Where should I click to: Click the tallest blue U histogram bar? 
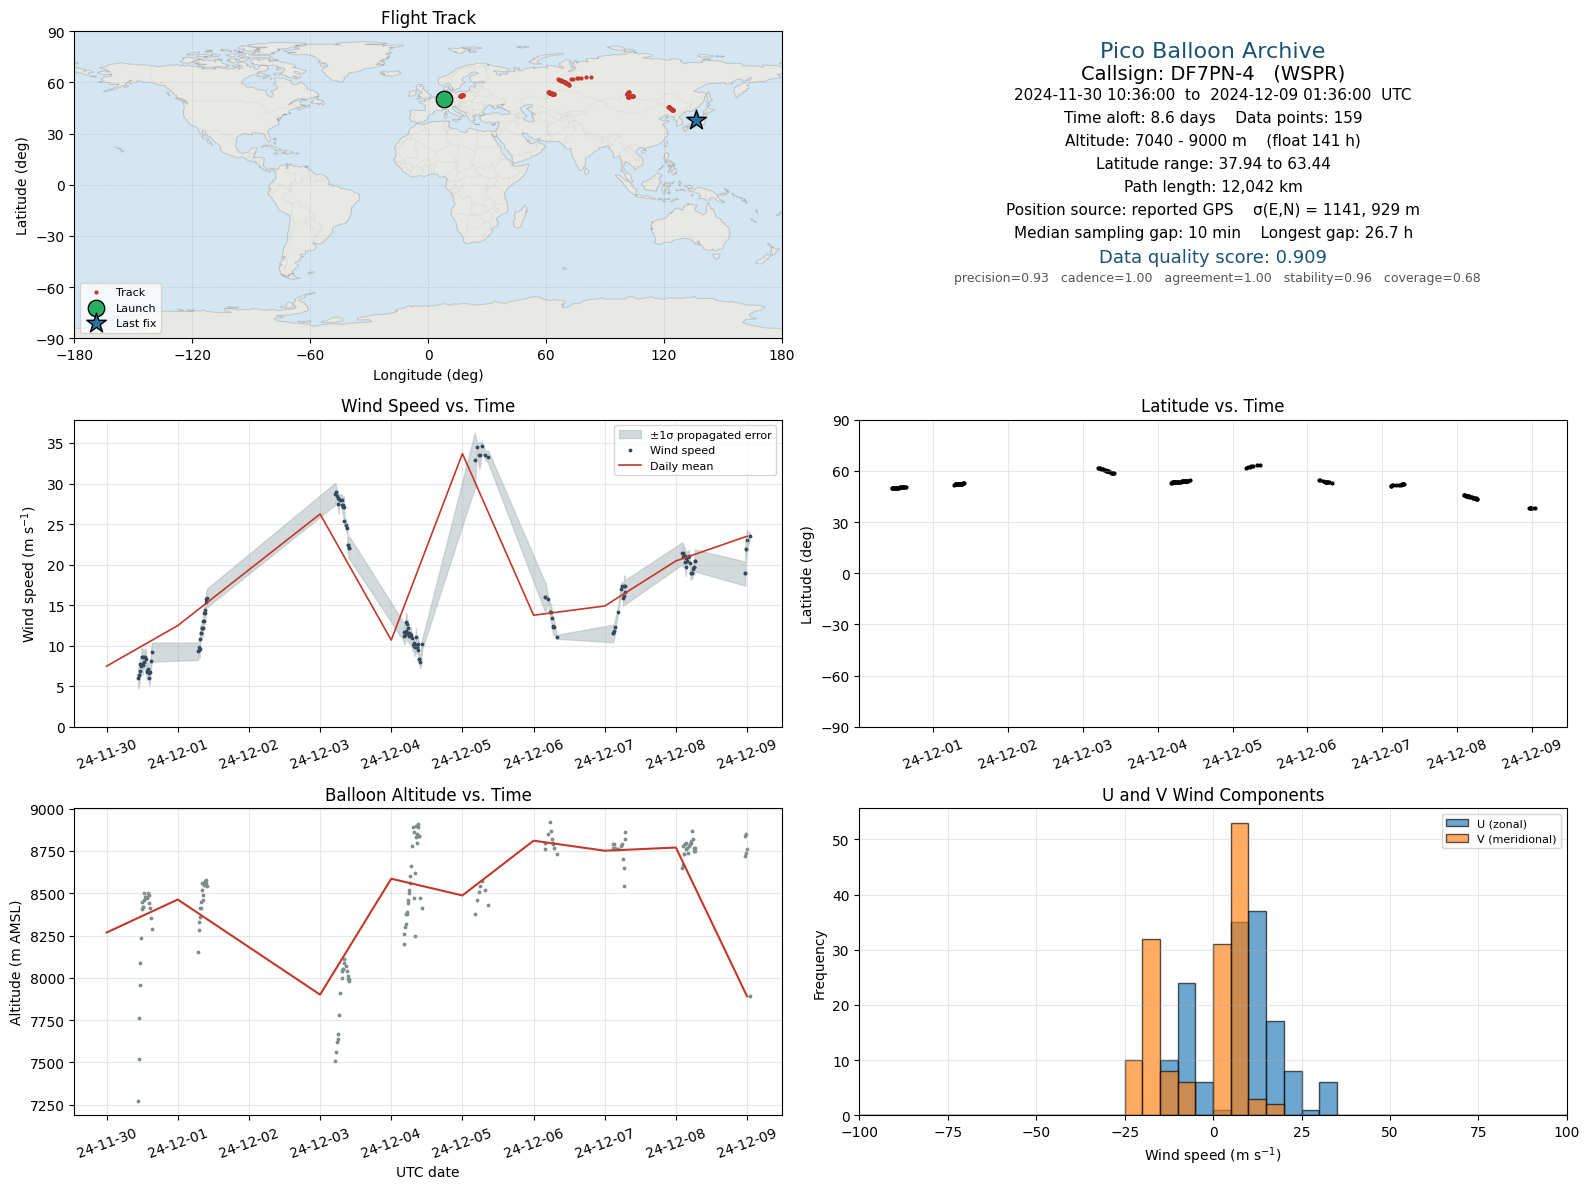tap(1257, 1013)
